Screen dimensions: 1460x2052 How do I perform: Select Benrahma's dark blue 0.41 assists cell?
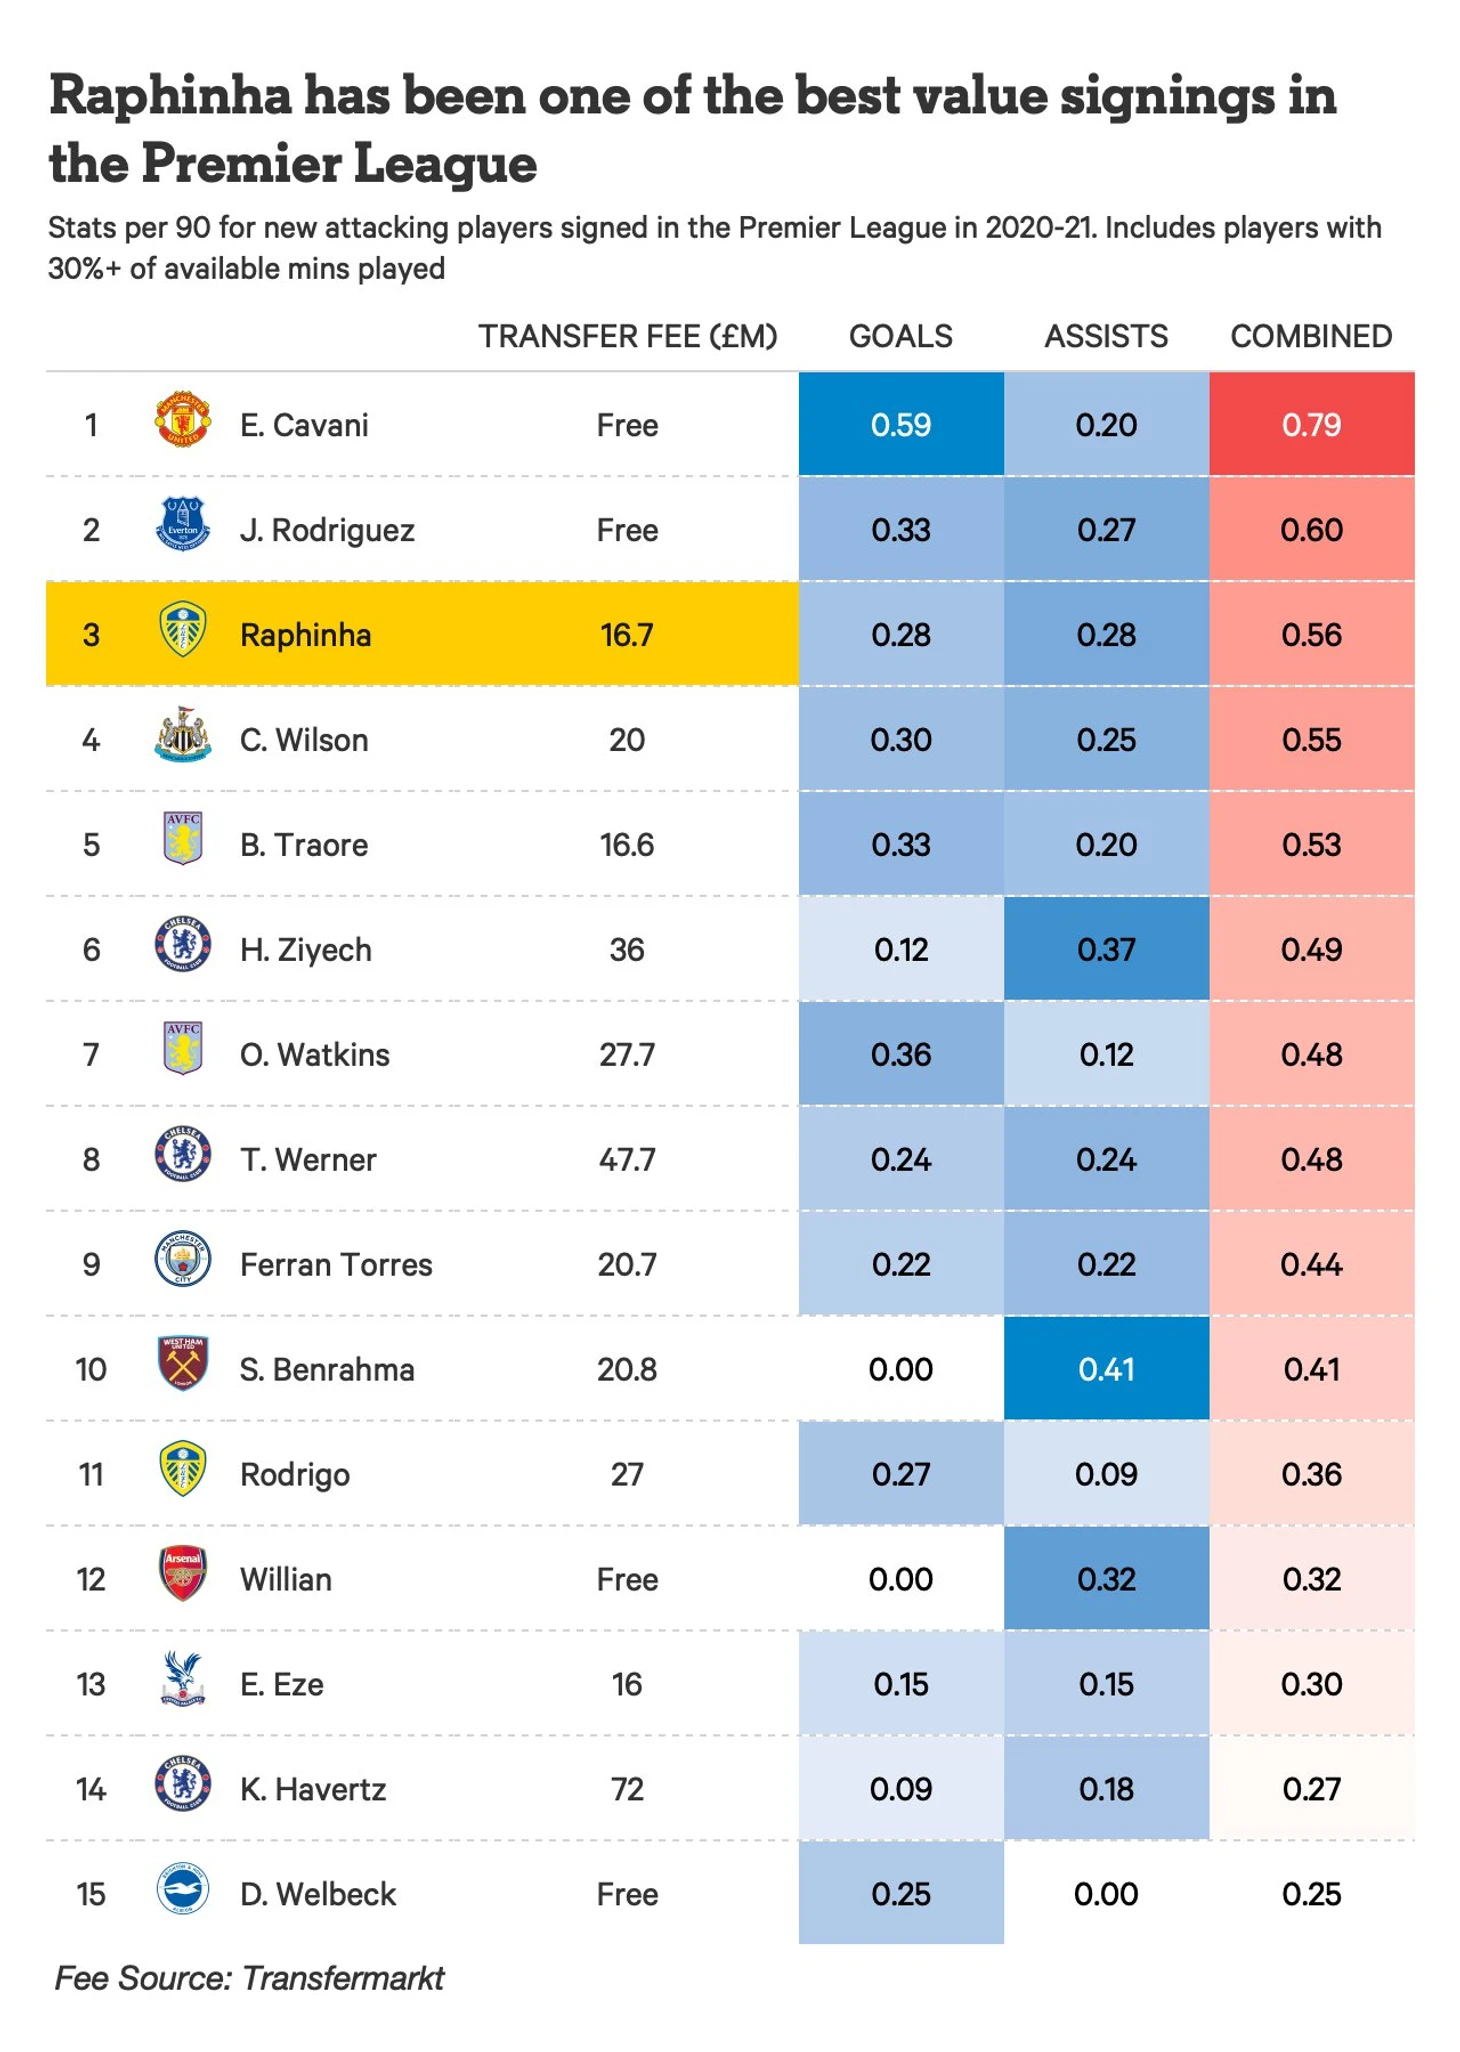(1106, 1368)
